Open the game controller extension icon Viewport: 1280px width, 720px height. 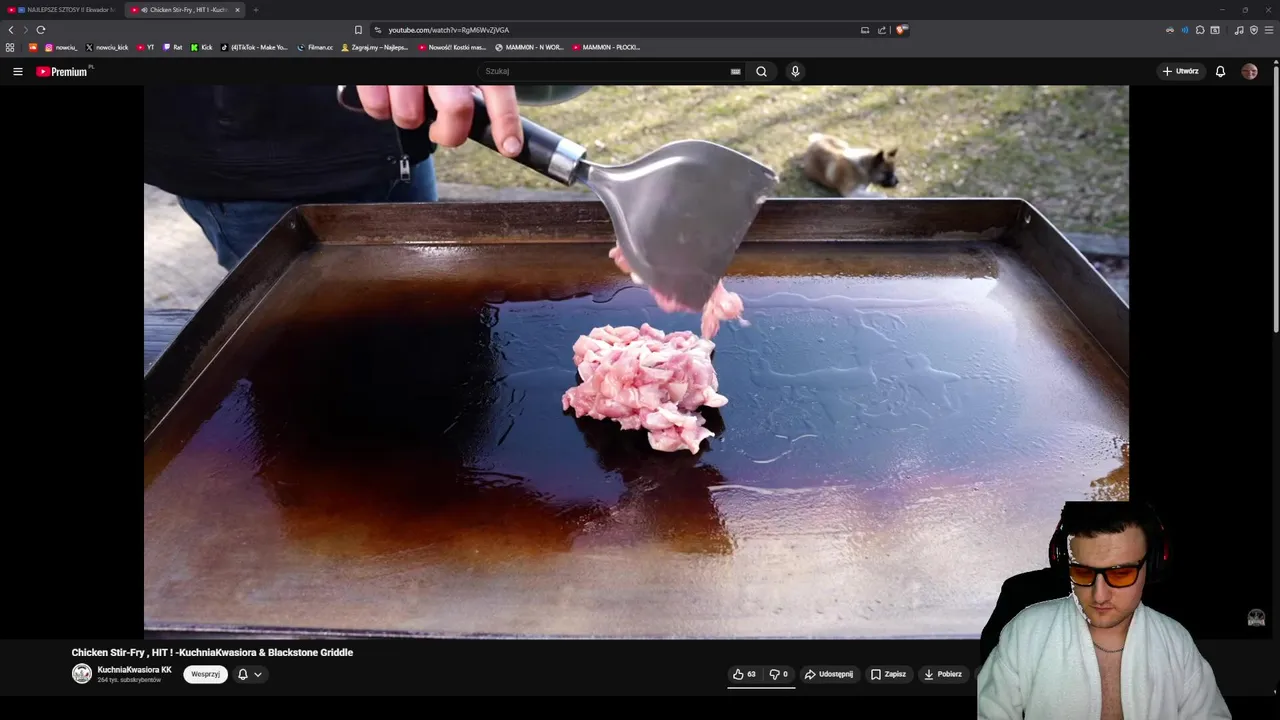[x=1169, y=30]
